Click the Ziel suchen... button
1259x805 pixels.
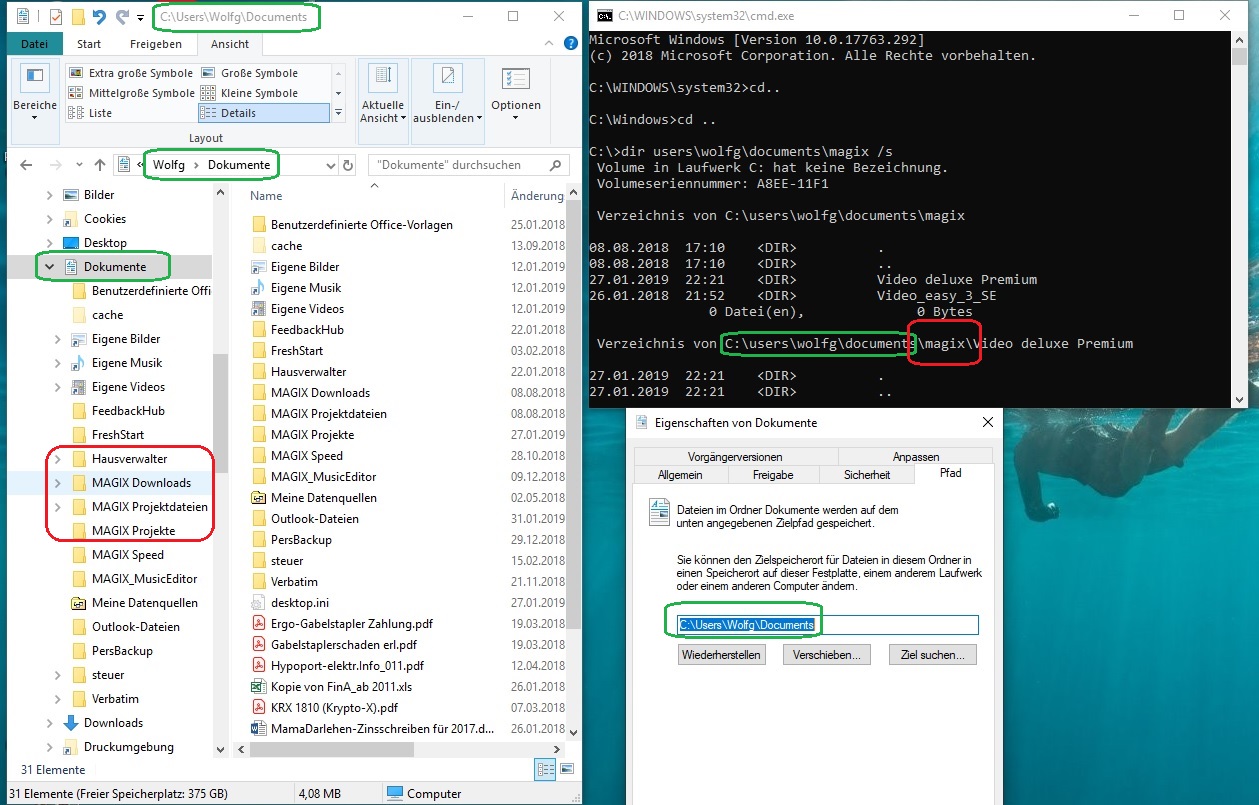coord(932,655)
